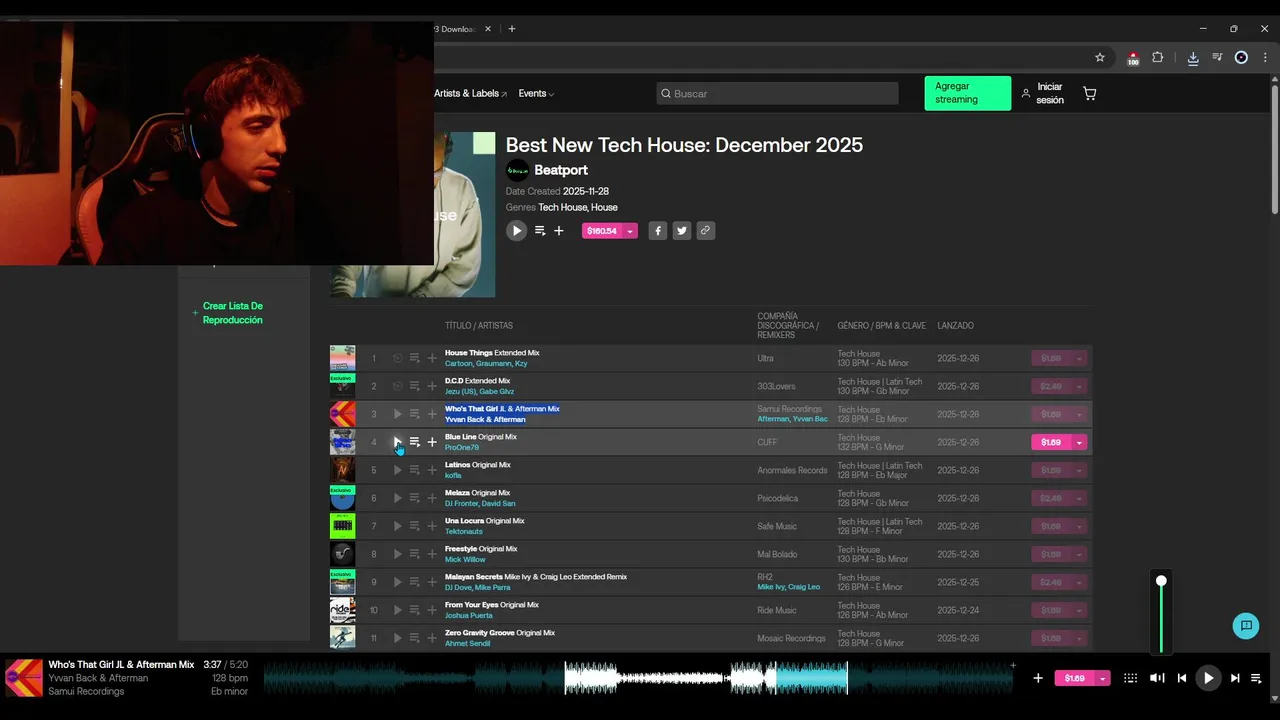Share playlist on Facebook
This screenshot has width=1280, height=720.
[658, 231]
